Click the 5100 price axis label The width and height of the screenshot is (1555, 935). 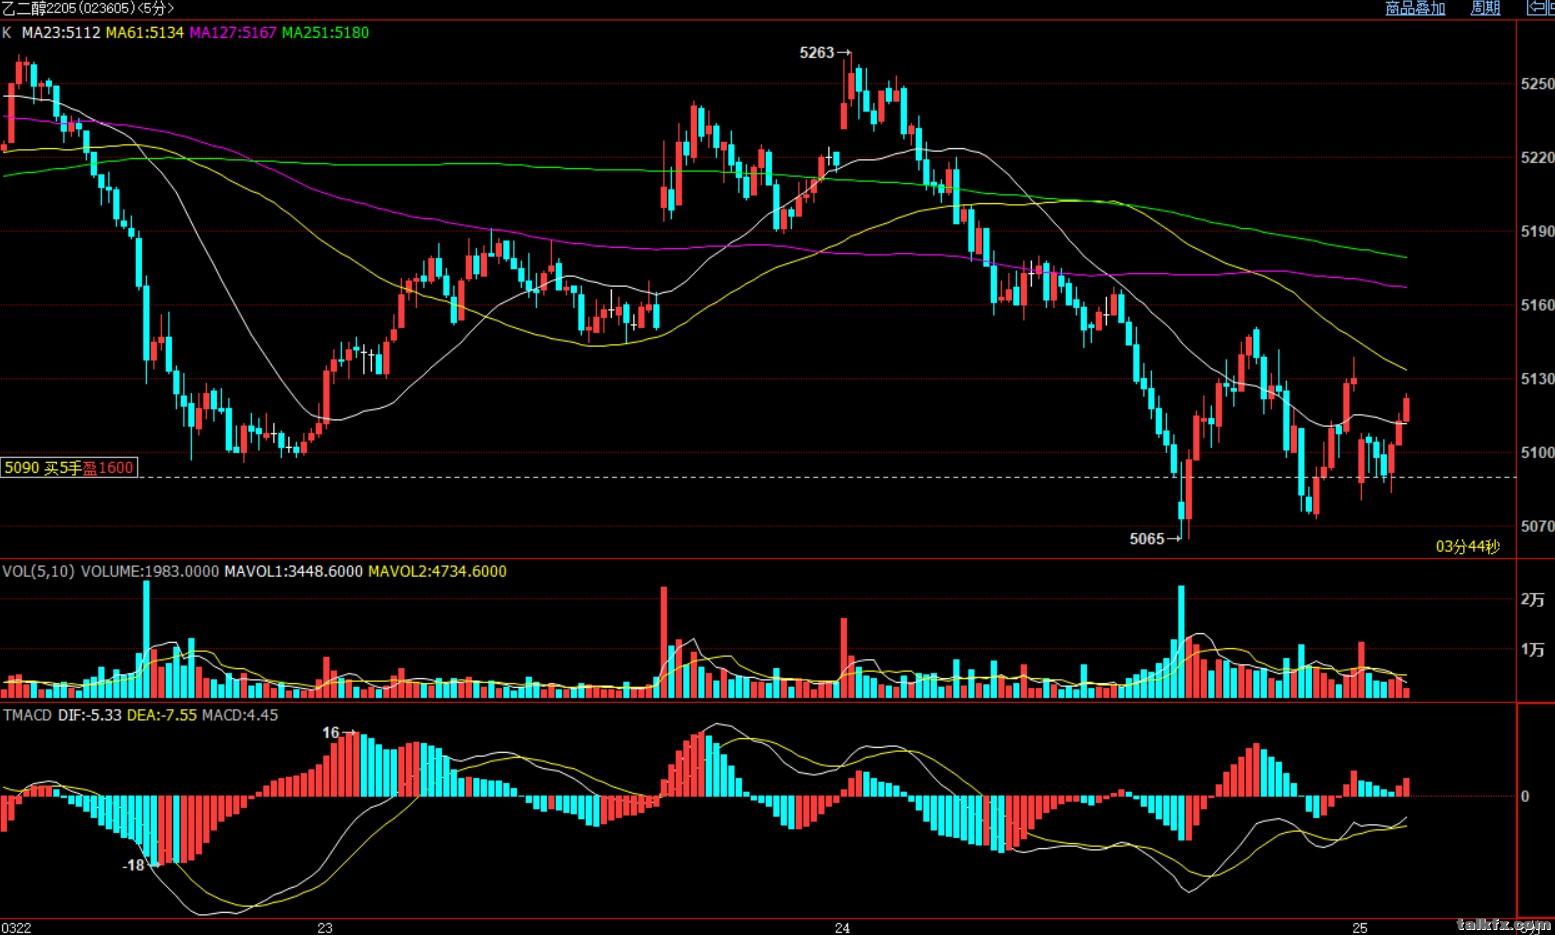click(x=1537, y=452)
